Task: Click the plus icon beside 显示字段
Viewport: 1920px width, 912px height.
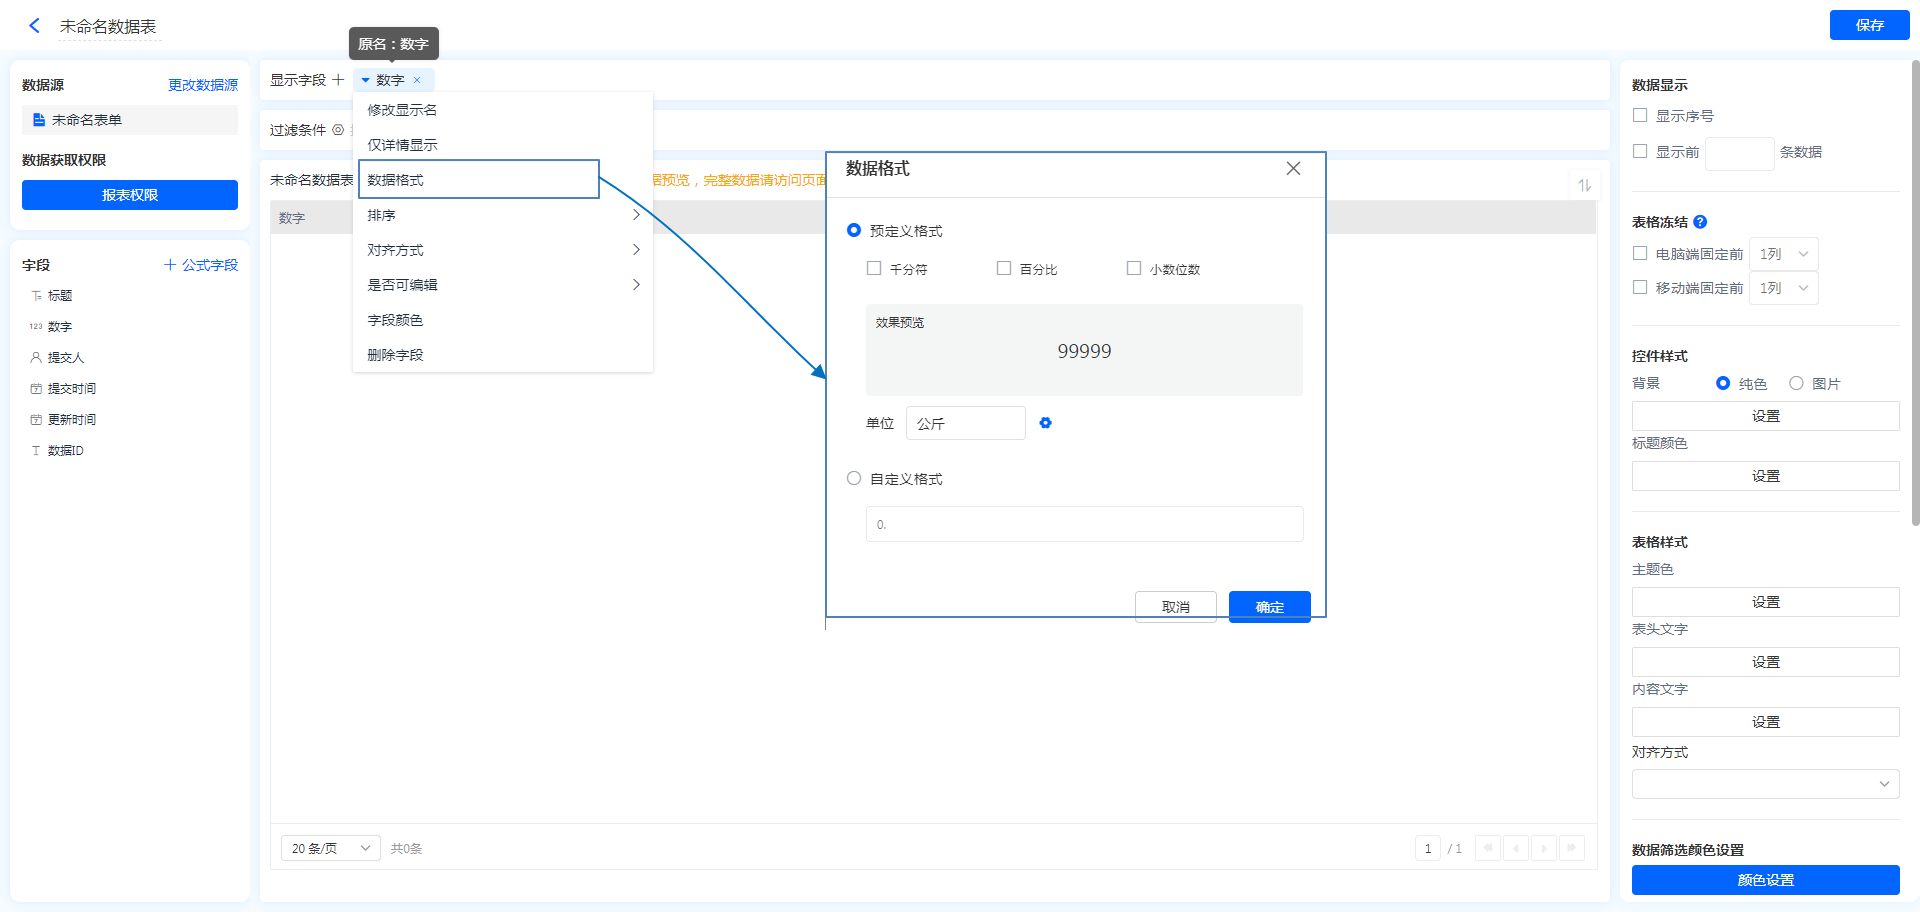Action: (338, 80)
